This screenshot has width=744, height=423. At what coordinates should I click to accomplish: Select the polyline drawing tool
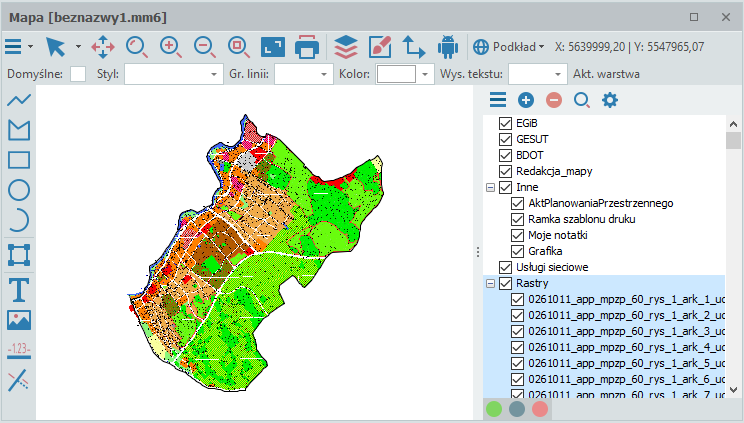(x=18, y=100)
